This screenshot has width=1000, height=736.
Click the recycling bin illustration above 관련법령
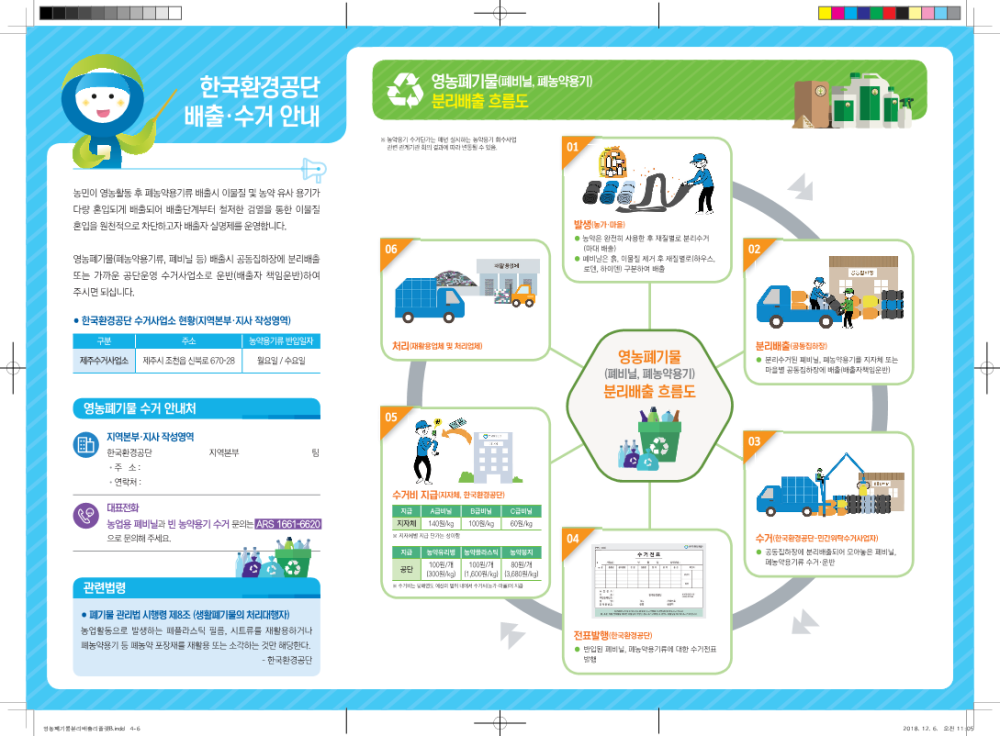click(x=274, y=557)
